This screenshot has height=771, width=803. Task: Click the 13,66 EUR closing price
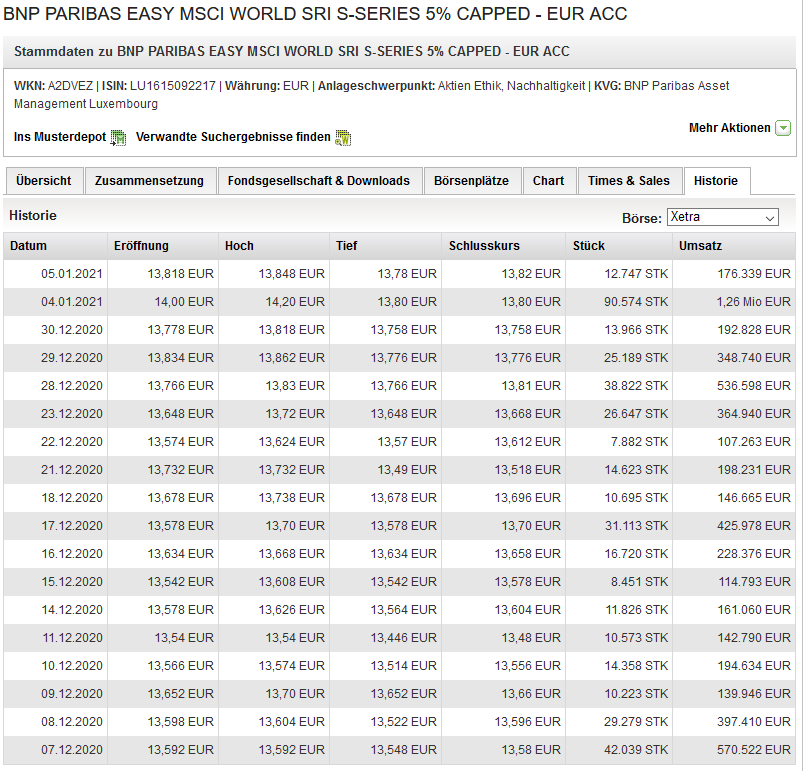click(531, 694)
